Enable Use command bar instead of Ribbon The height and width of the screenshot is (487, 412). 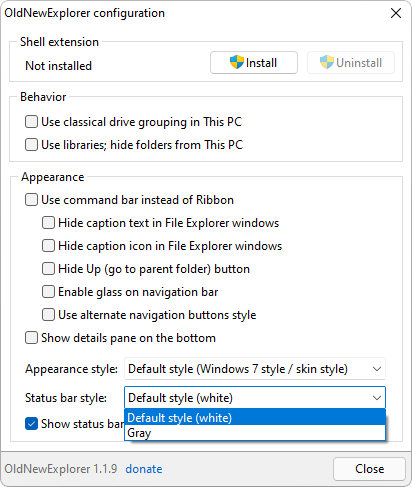tap(31, 200)
